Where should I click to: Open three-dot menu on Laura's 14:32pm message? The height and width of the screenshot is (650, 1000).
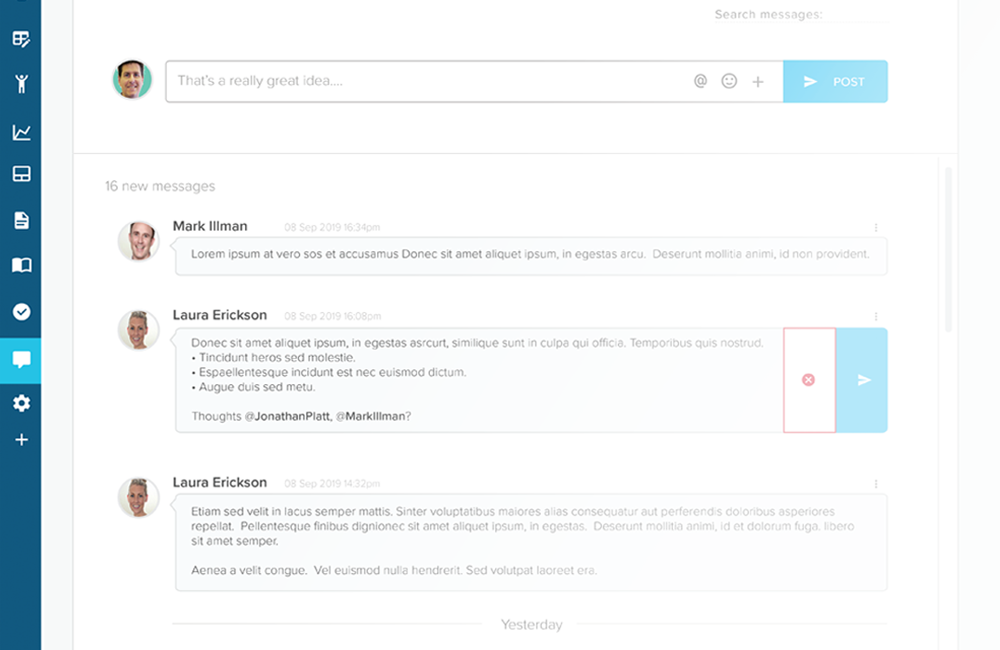[x=876, y=484]
